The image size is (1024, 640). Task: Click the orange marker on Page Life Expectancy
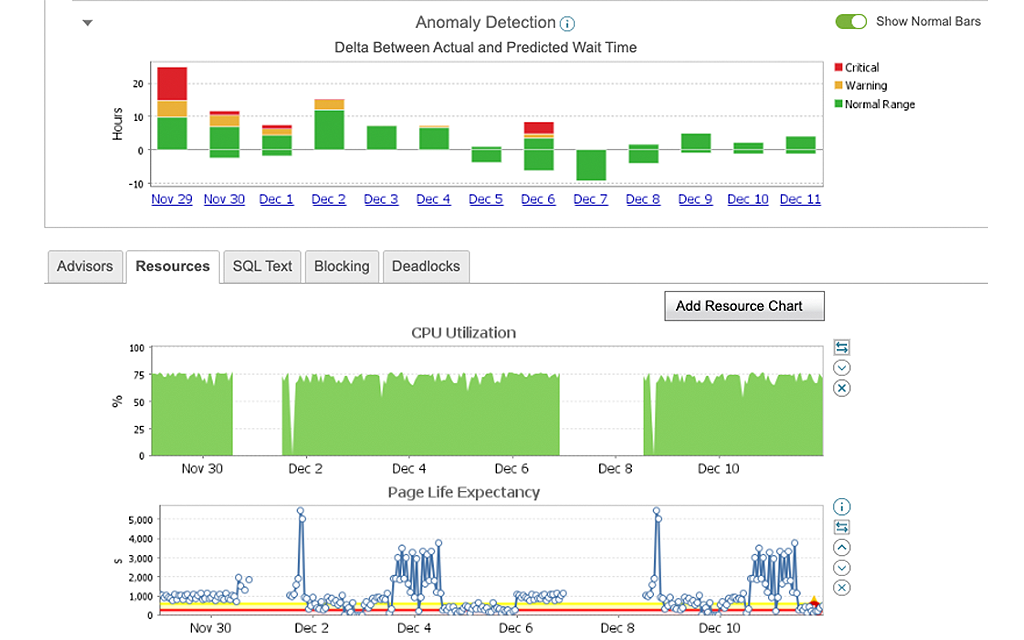coord(814,602)
